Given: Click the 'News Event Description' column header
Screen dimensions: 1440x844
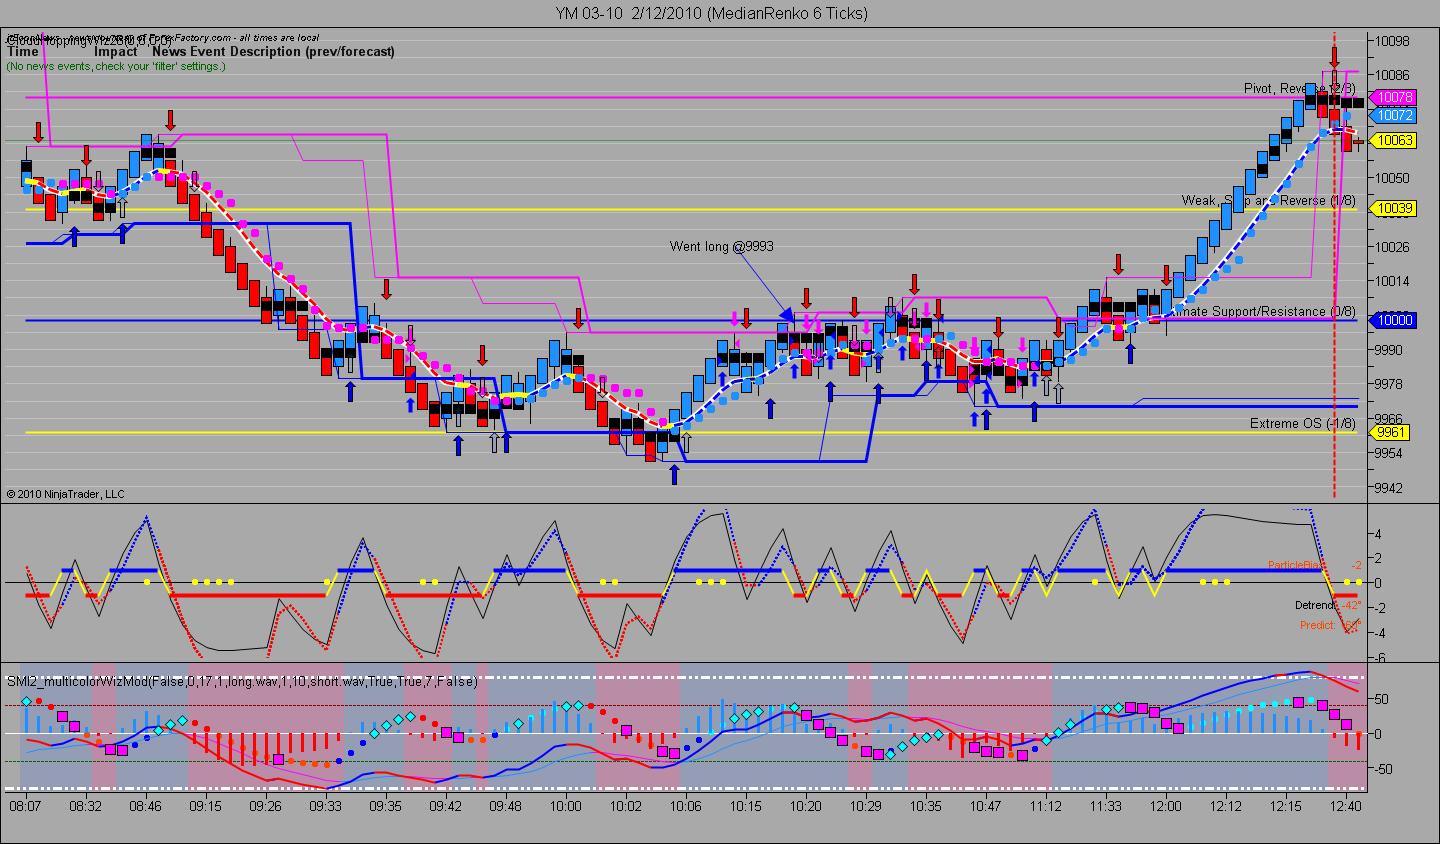Looking at the screenshot, I should click(x=273, y=51).
